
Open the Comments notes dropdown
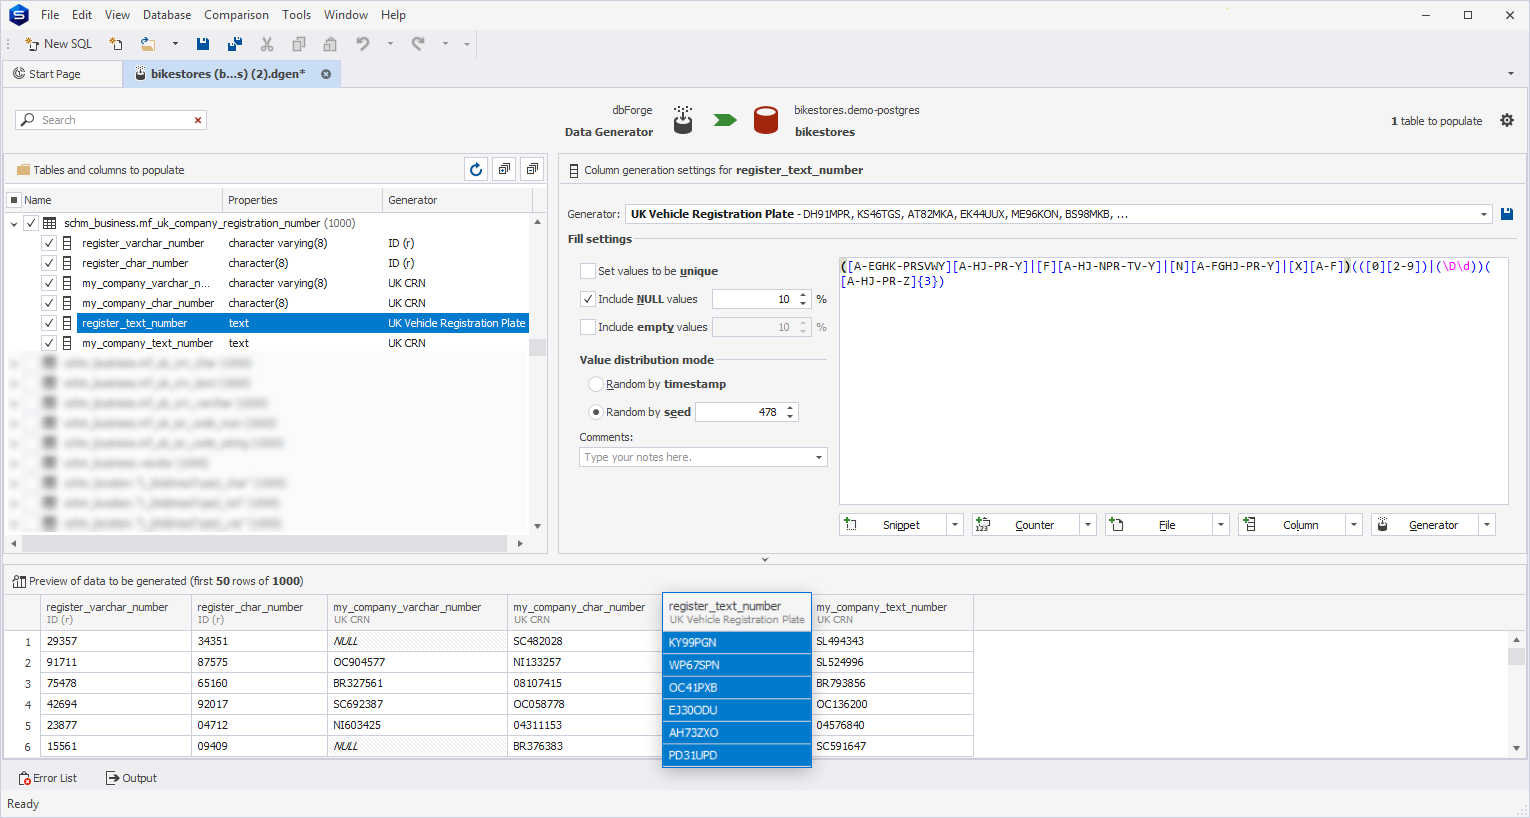(x=819, y=457)
